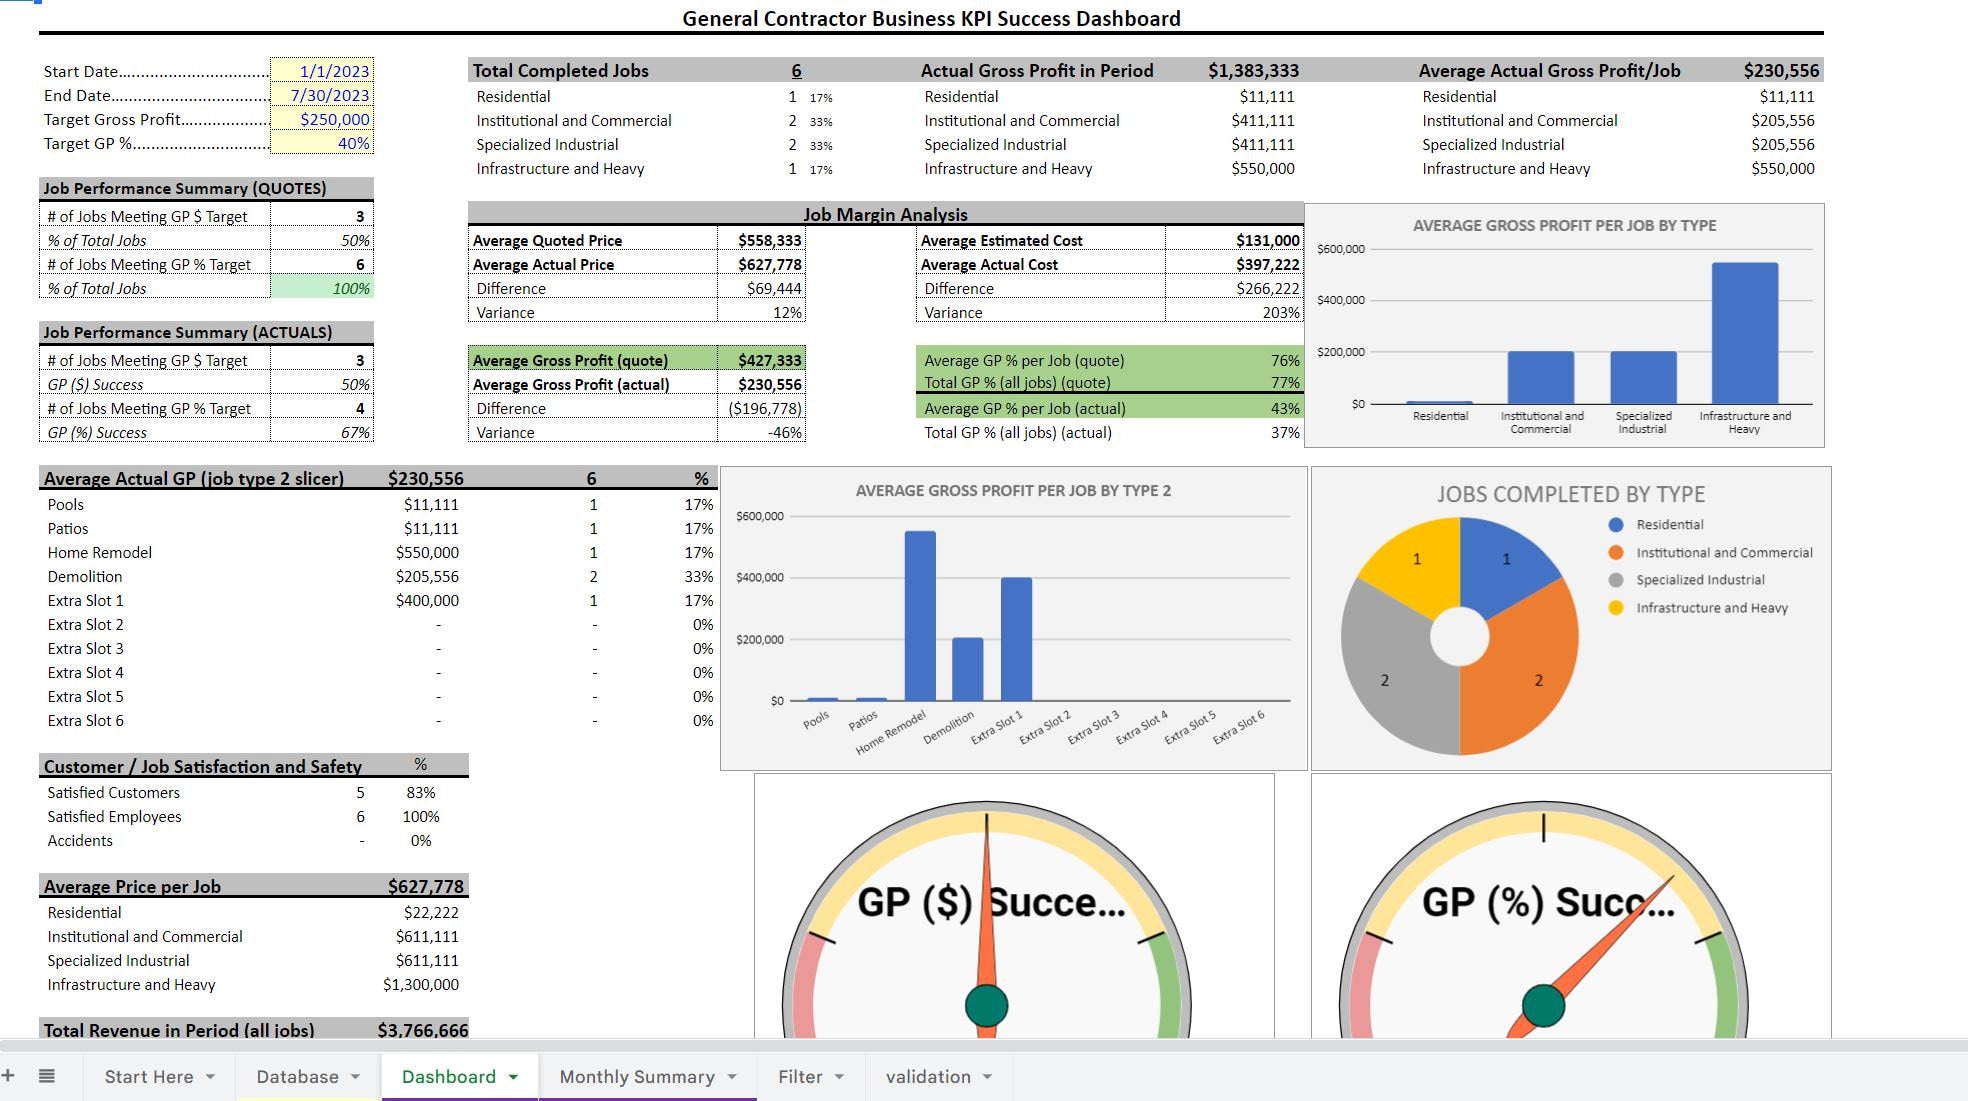Add a new sheet with the plus icon

(x=10, y=1077)
